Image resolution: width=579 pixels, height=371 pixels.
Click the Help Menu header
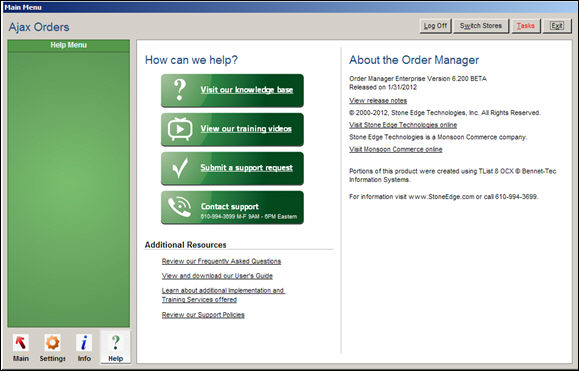[69, 45]
